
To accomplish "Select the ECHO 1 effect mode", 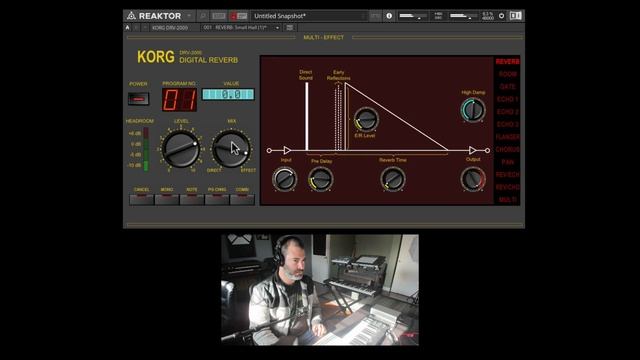I will tap(507, 99).
